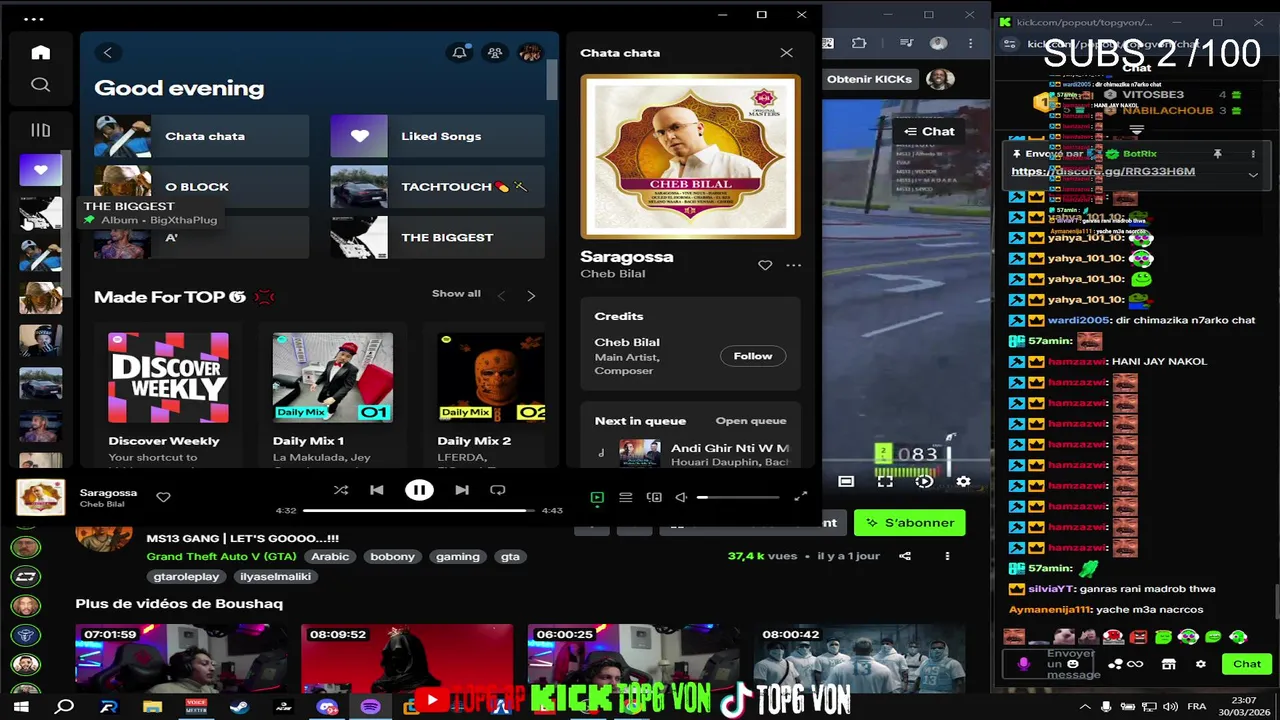
Task: Save Saragossa via player bar heart
Action: (163, 497)
